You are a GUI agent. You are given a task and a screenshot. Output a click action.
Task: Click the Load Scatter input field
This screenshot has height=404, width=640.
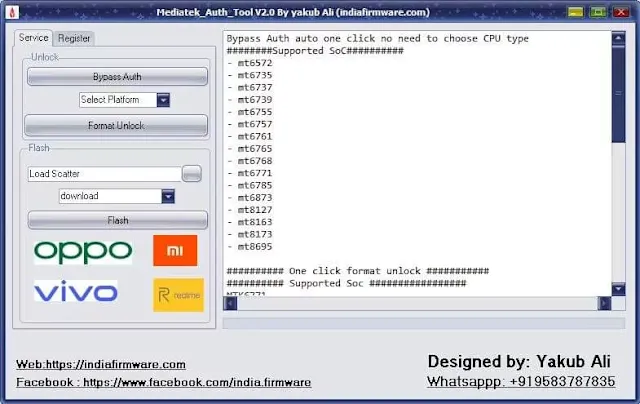(104, 174)
